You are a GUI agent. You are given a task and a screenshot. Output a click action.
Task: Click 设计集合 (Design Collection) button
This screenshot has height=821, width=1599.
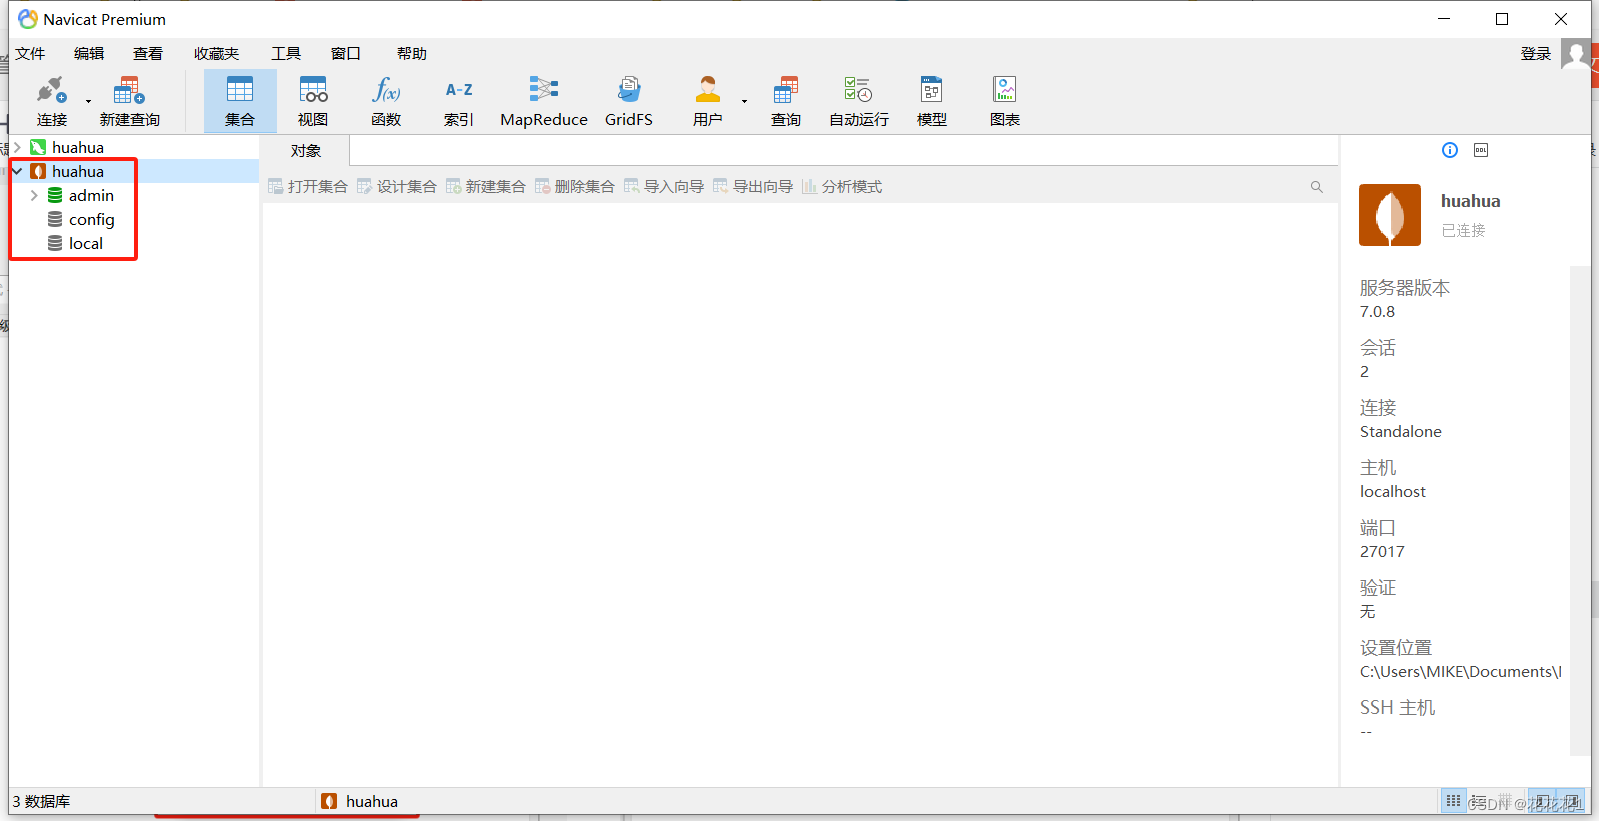click(x=397, y=187)
